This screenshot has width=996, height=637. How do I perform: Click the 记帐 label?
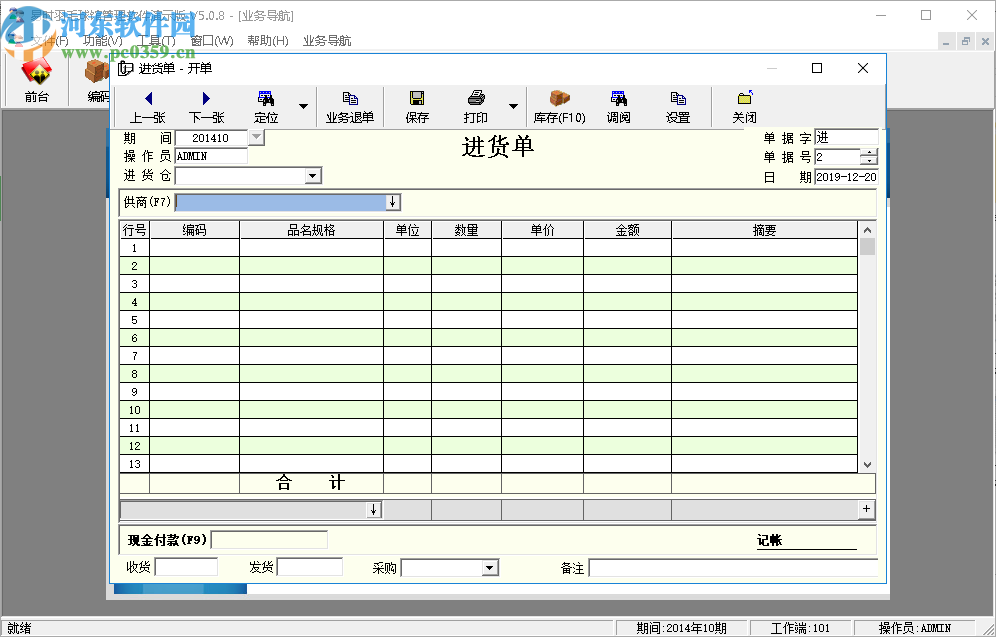click(769, 540)
